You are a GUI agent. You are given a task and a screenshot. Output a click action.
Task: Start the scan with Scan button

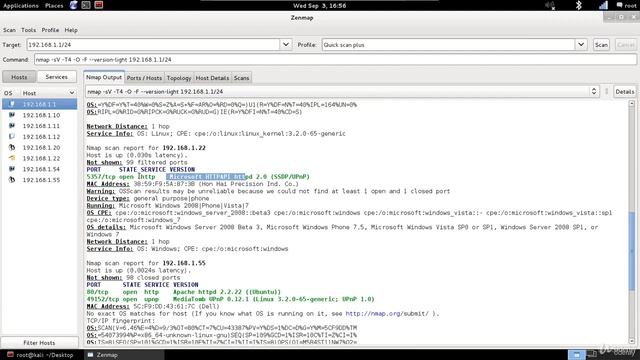tap(601, 44)
